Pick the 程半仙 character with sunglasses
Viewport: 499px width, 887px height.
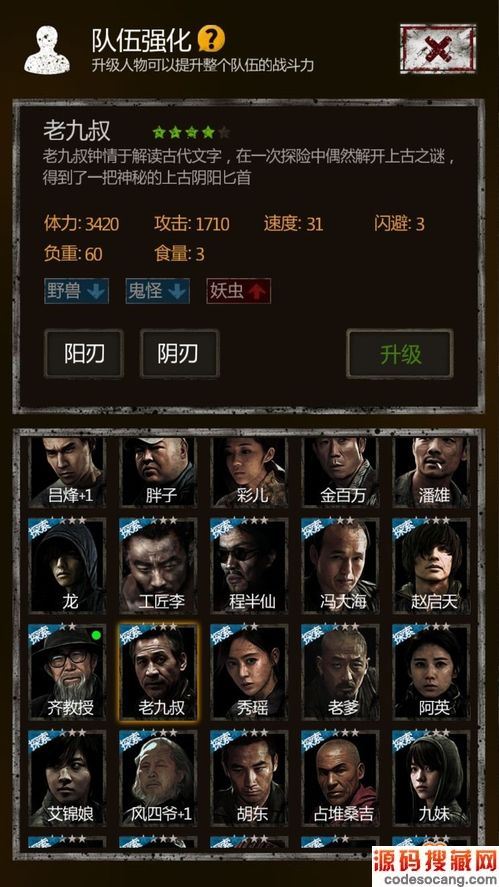250,565
